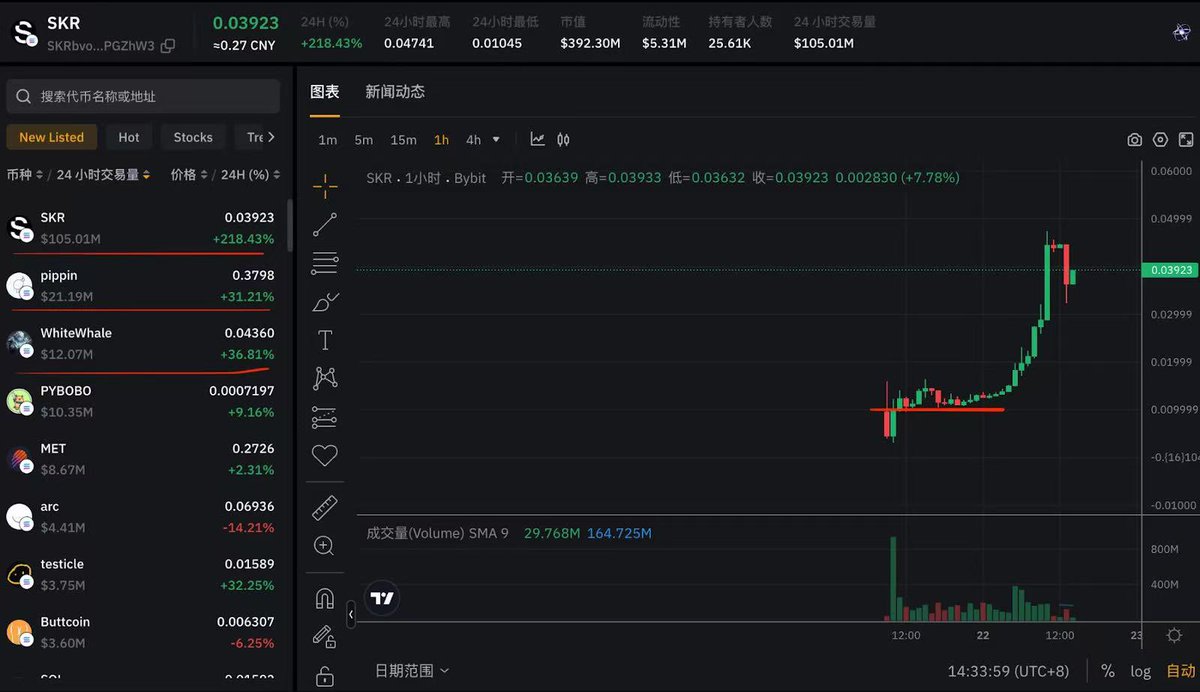The height and width of the screenshot is (692, 1200).
Task: Select the text annotation tool
Action: (325, 340)
